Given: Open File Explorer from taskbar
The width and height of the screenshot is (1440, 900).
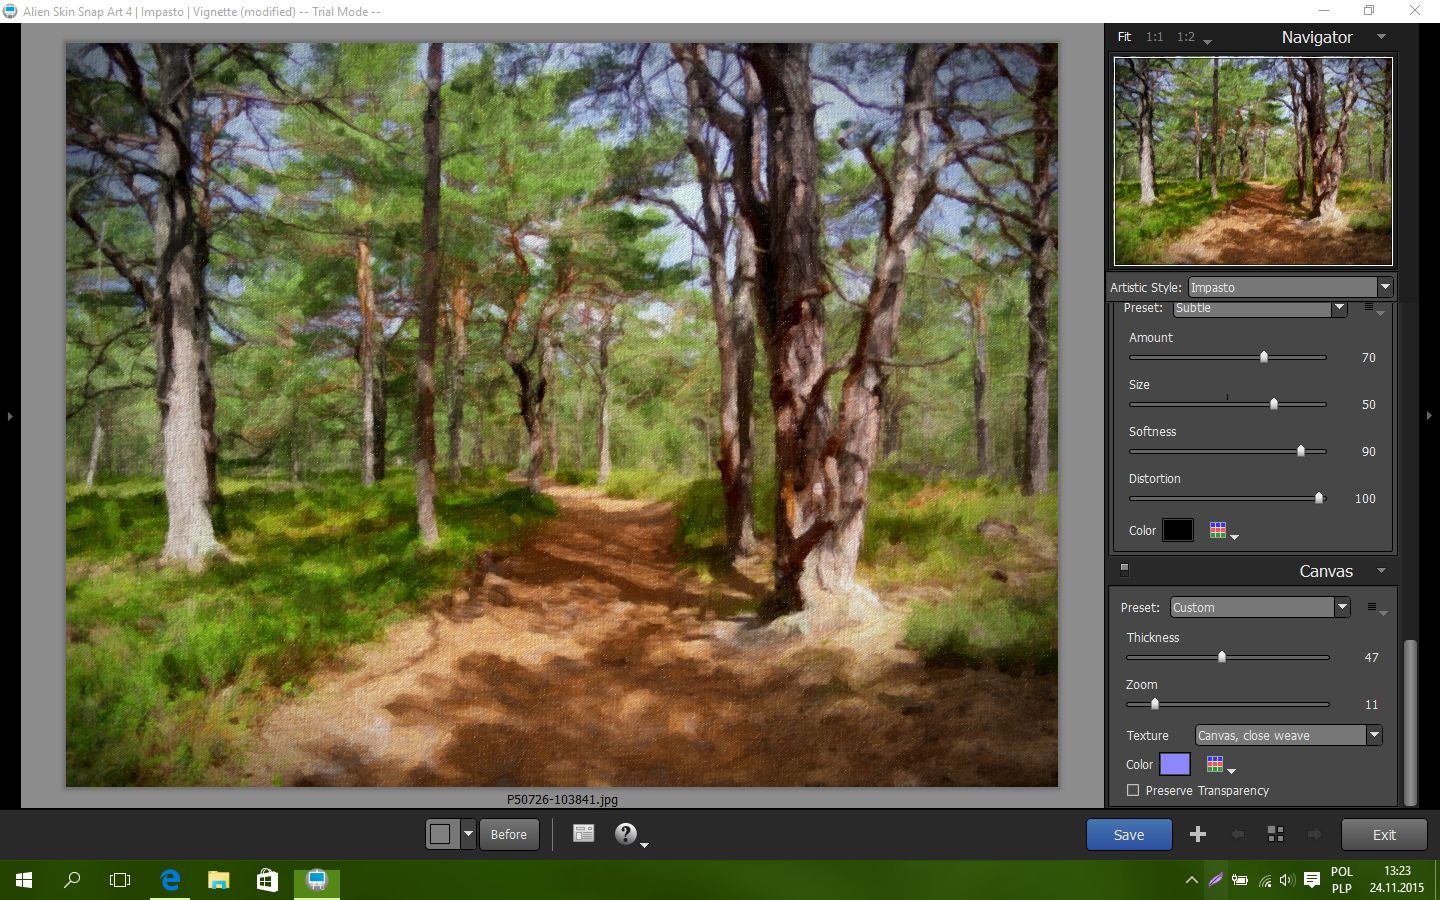Looking at the screenshot, I should tap(218, 880).
